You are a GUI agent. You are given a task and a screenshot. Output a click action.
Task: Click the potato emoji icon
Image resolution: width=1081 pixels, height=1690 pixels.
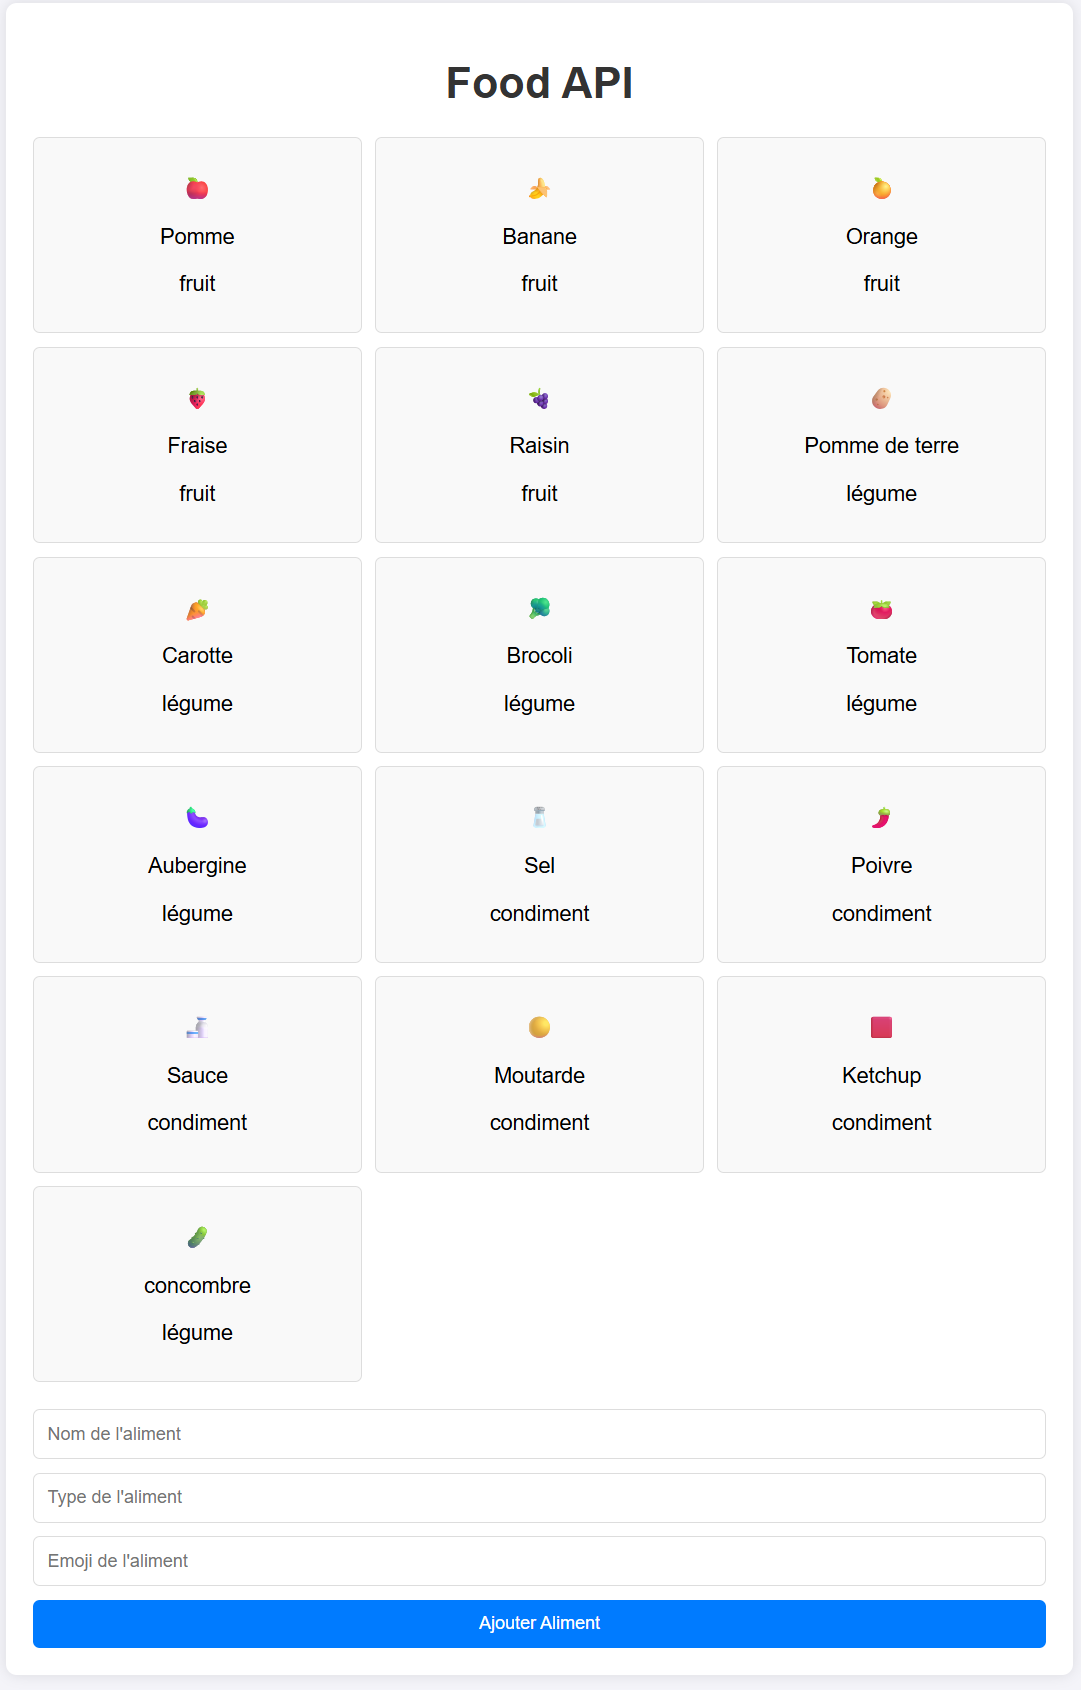pyautogui.click(x=881, y=398)
